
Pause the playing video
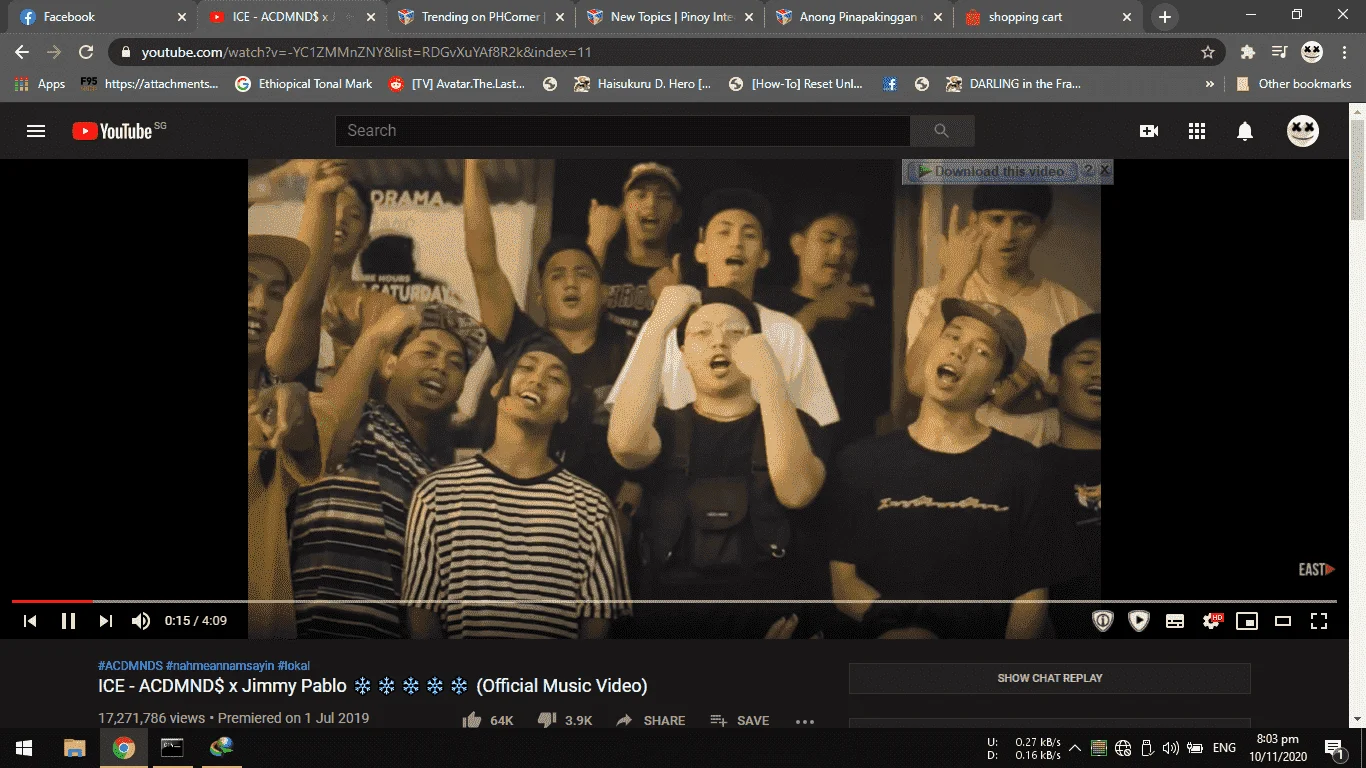click(x=68, y=621)
